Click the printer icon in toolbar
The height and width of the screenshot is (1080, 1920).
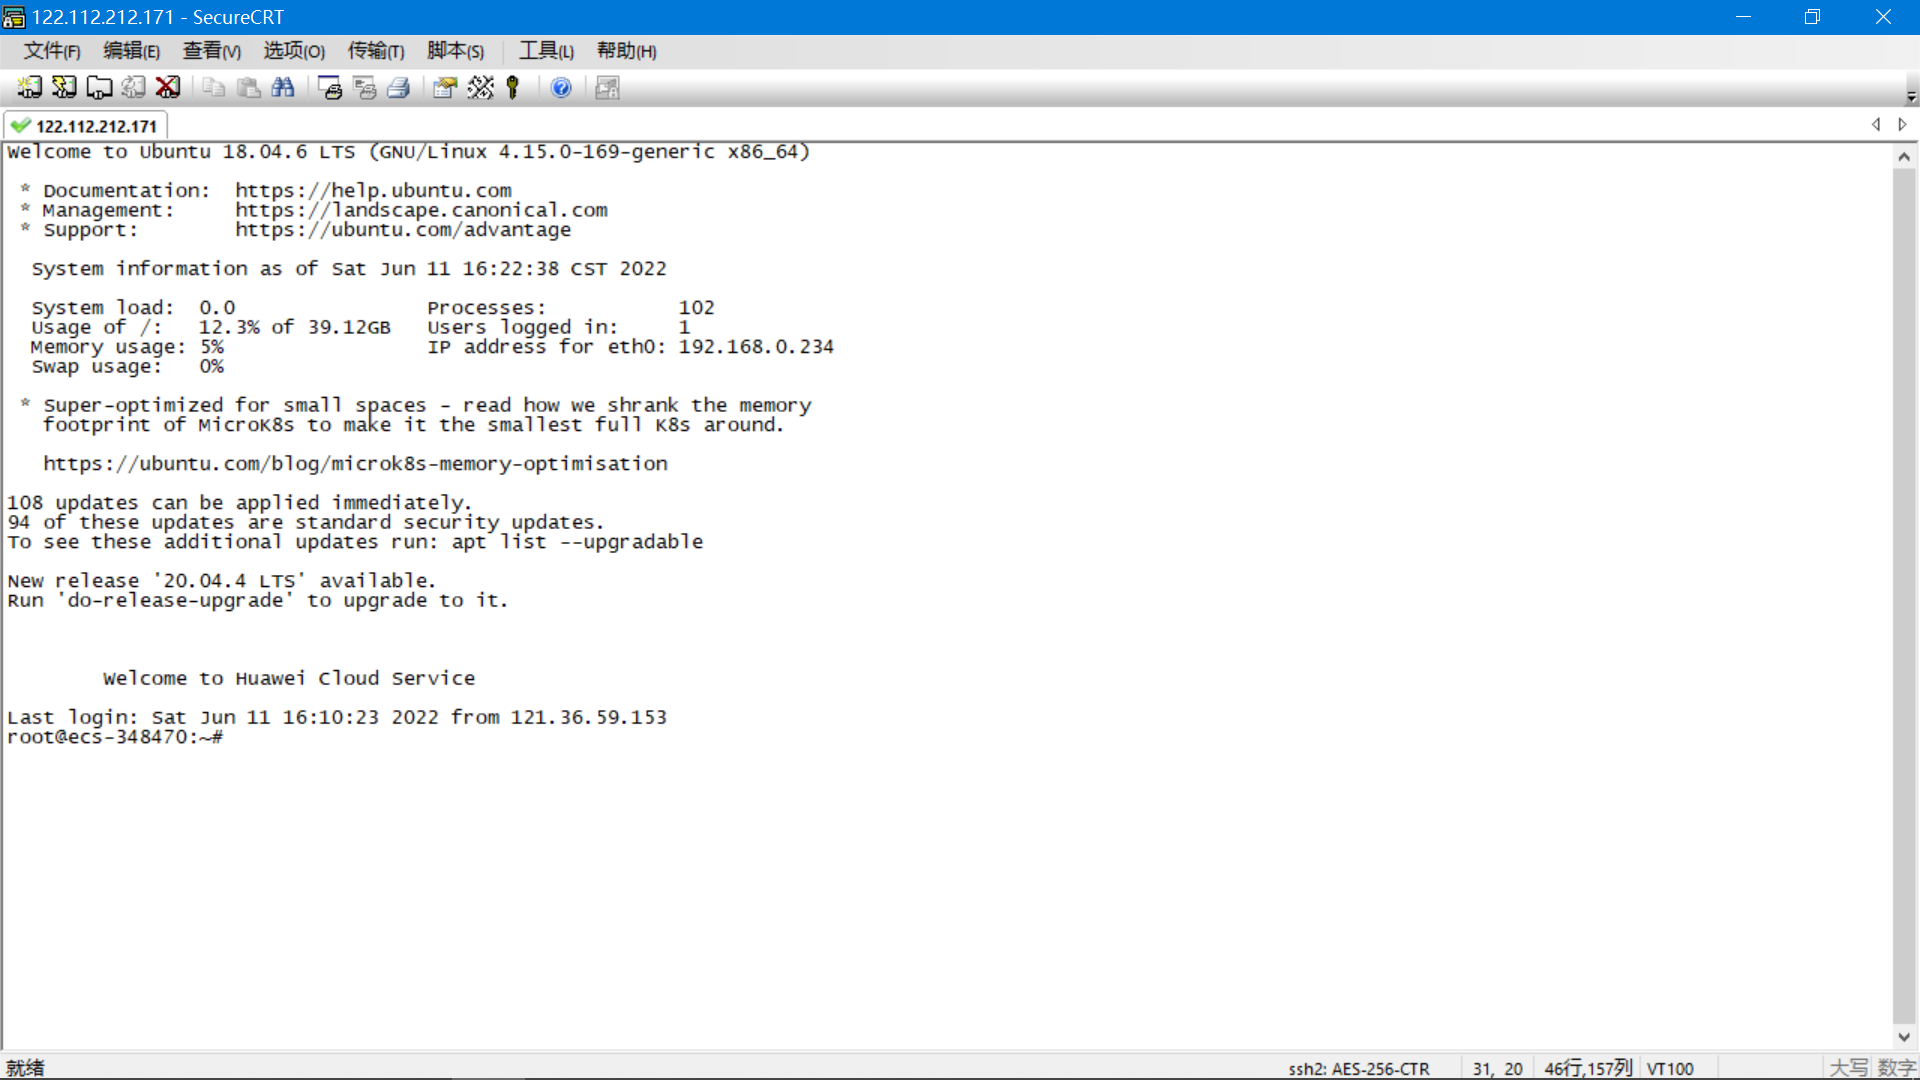399,88
